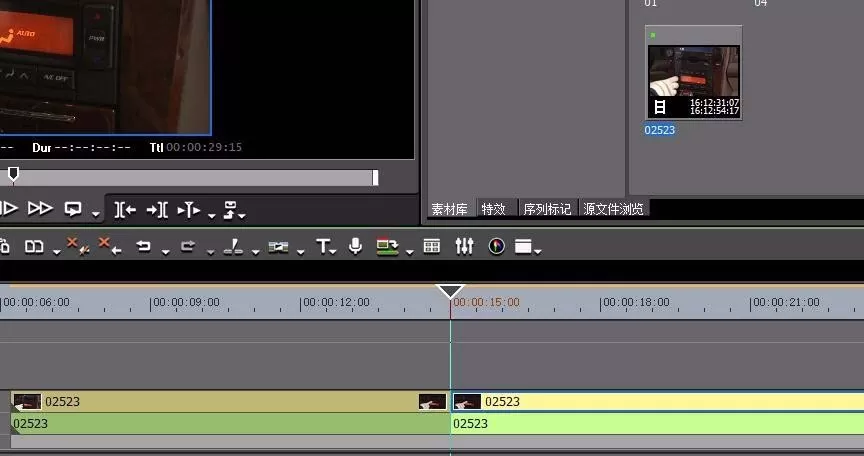The image size is (864, 456).
Task: Open the audio mixer icon
Action: 465,246
